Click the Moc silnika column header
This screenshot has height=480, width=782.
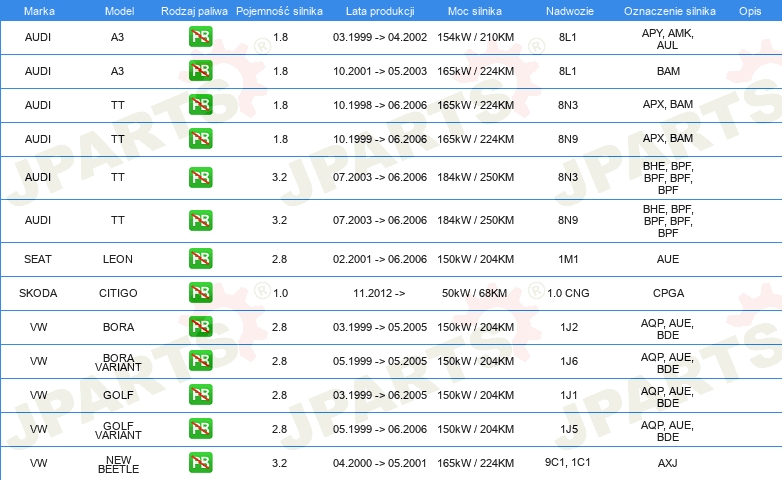click(475, 11)
